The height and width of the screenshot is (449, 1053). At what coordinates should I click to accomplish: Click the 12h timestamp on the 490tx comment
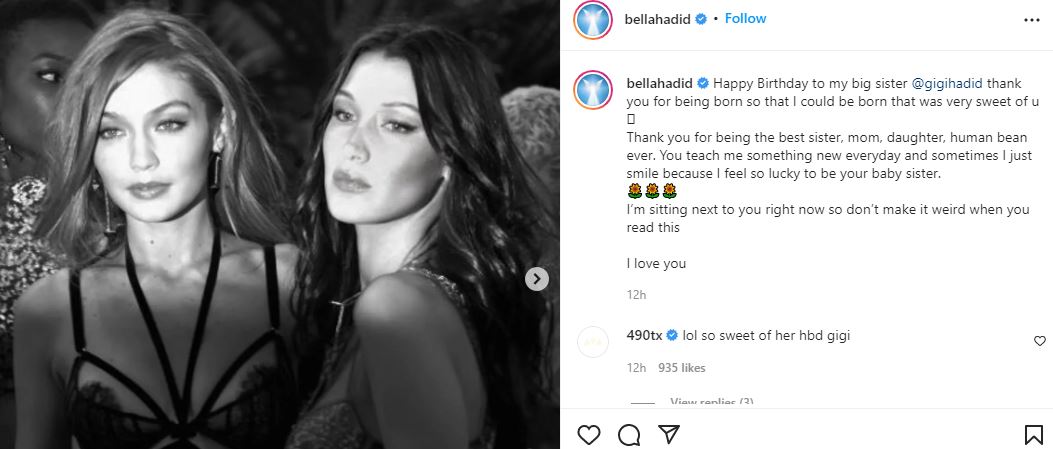coord(636,368)
